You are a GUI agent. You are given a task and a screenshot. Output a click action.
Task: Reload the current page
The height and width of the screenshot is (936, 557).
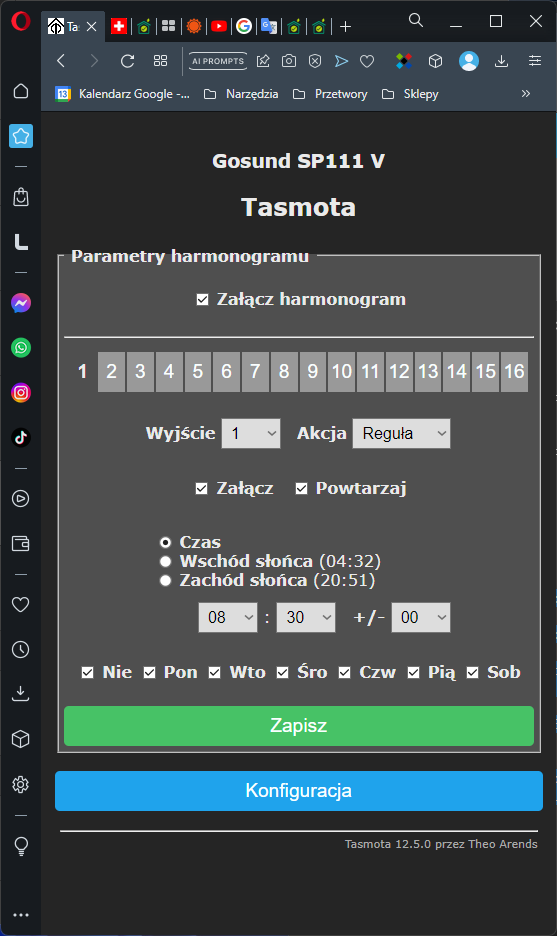click(x=127, y=61)
